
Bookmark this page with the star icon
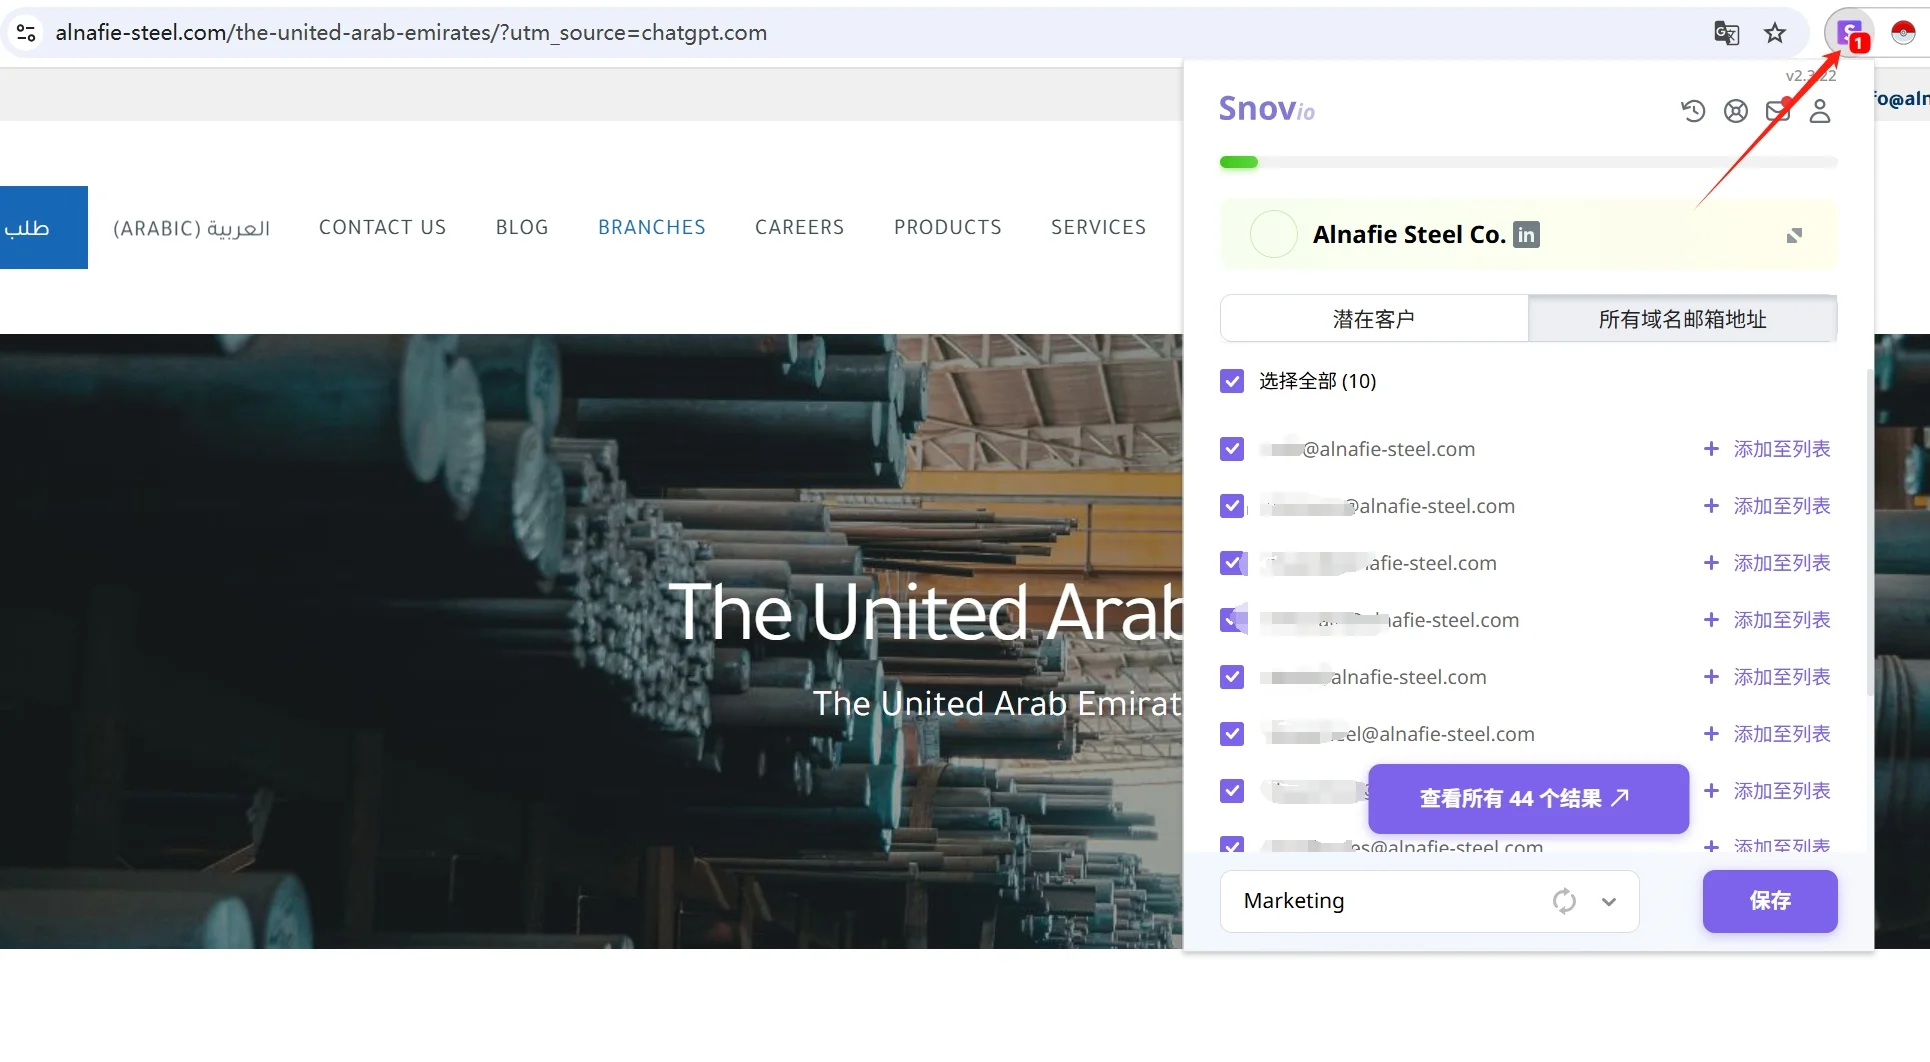(1775, 33)
